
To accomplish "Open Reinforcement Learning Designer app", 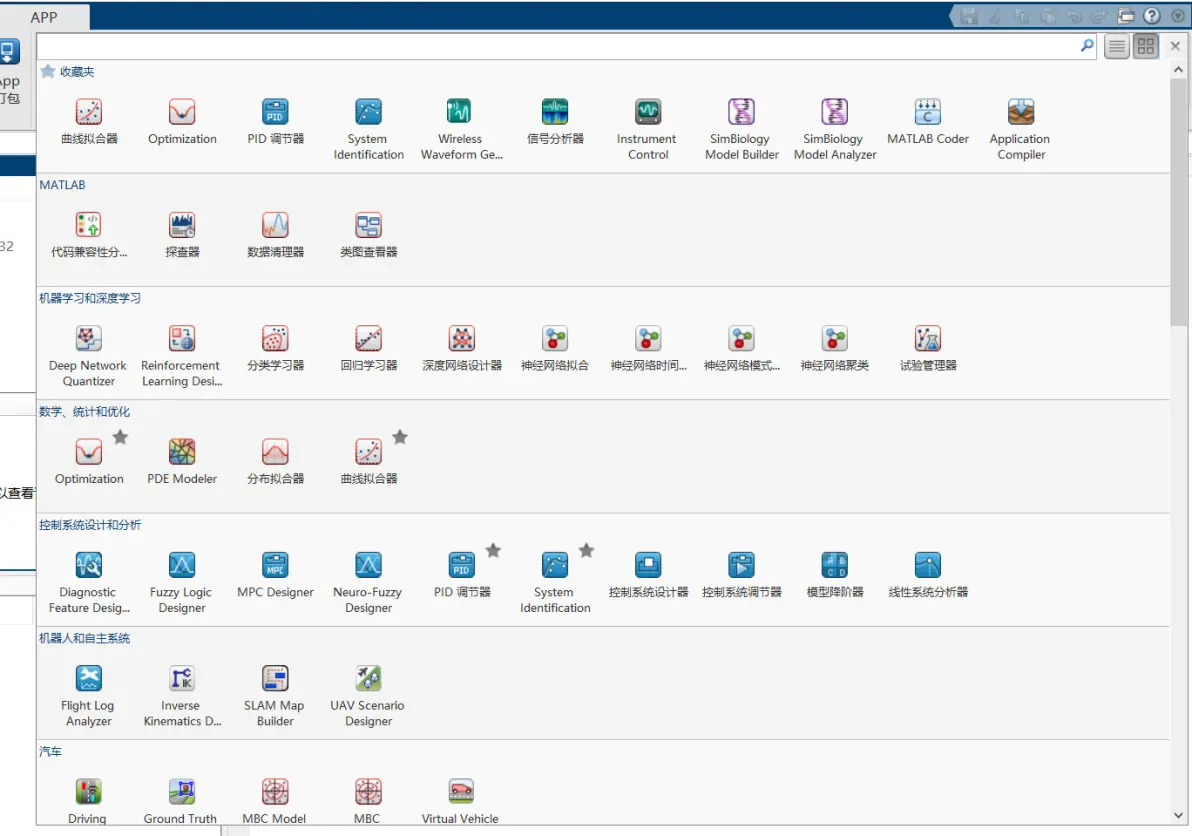I will point(182,356).
